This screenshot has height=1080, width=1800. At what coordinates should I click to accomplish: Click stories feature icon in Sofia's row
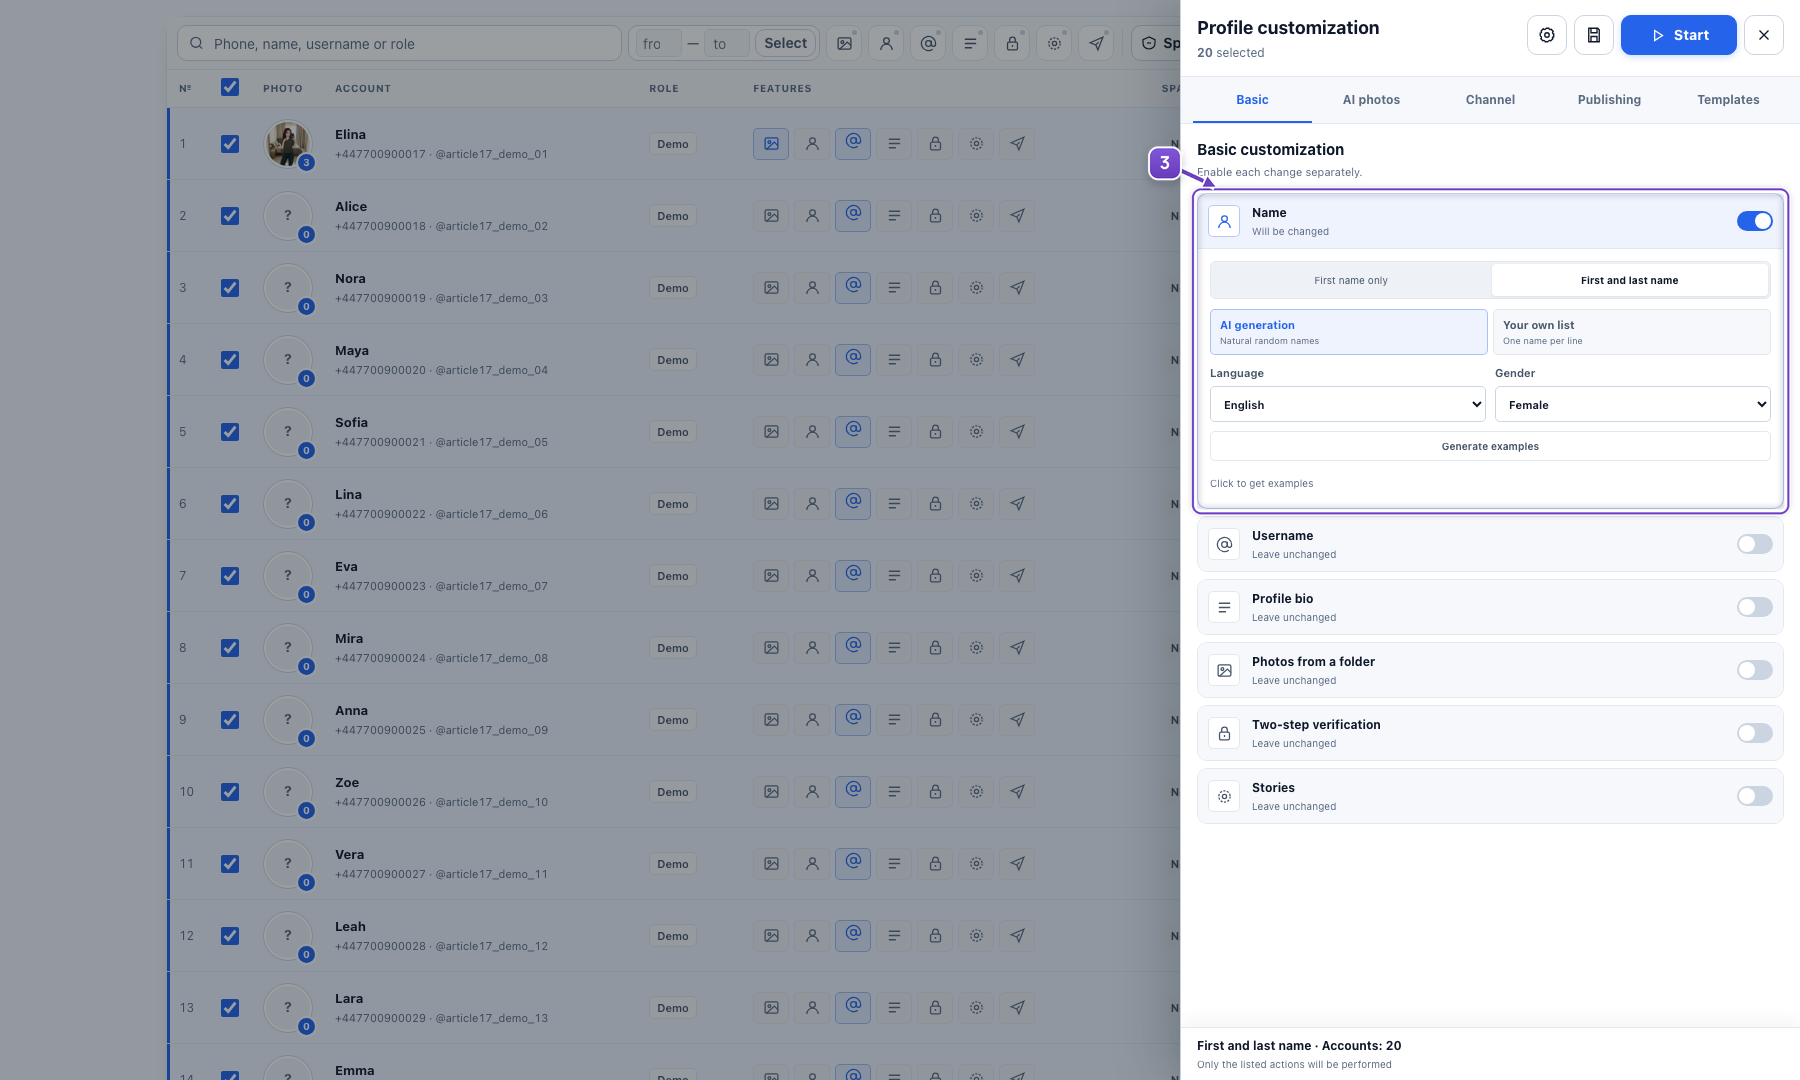click(976, 432)
